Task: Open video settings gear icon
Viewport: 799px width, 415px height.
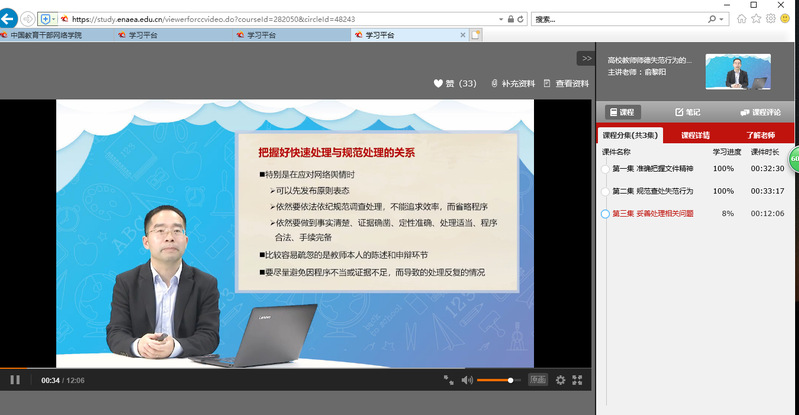Action: click(560, 380)
